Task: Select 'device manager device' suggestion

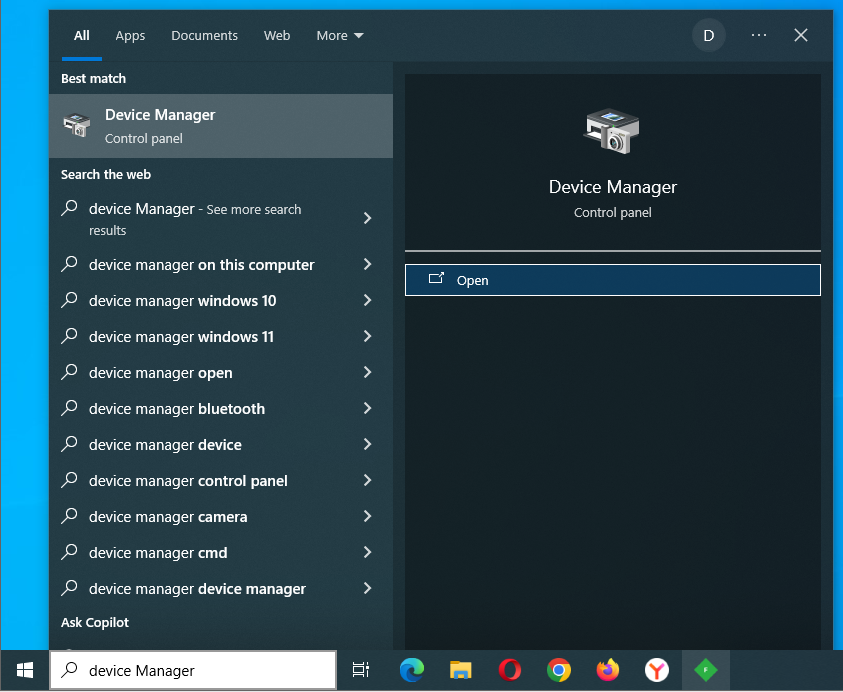Action: (x=220, y=445)
